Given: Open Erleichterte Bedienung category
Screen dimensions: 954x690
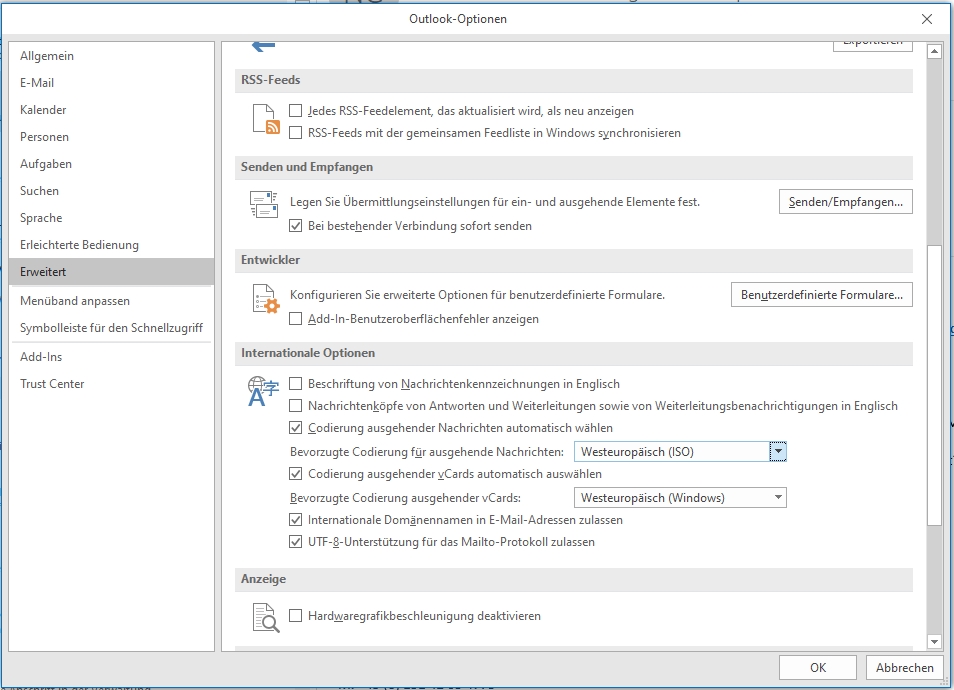Looking at the screenshot, I should tap(111, 245).
